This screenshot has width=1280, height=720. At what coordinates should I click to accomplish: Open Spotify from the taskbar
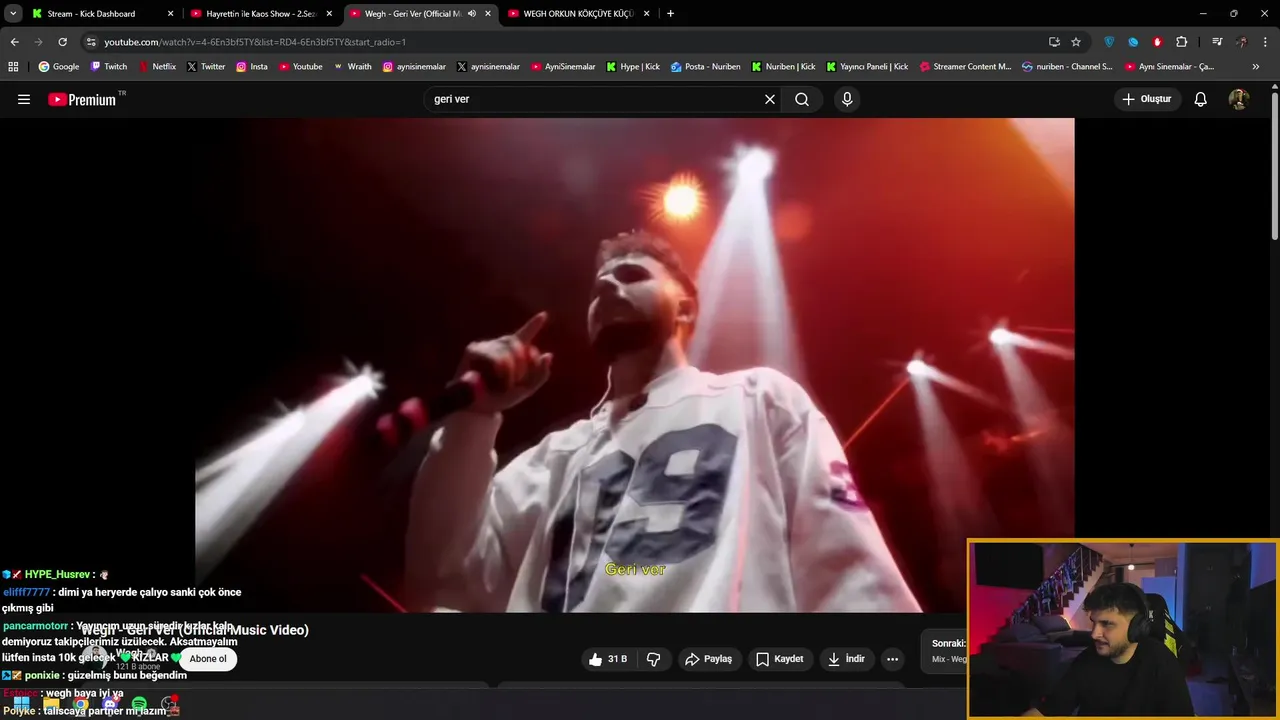coord(139,705)
